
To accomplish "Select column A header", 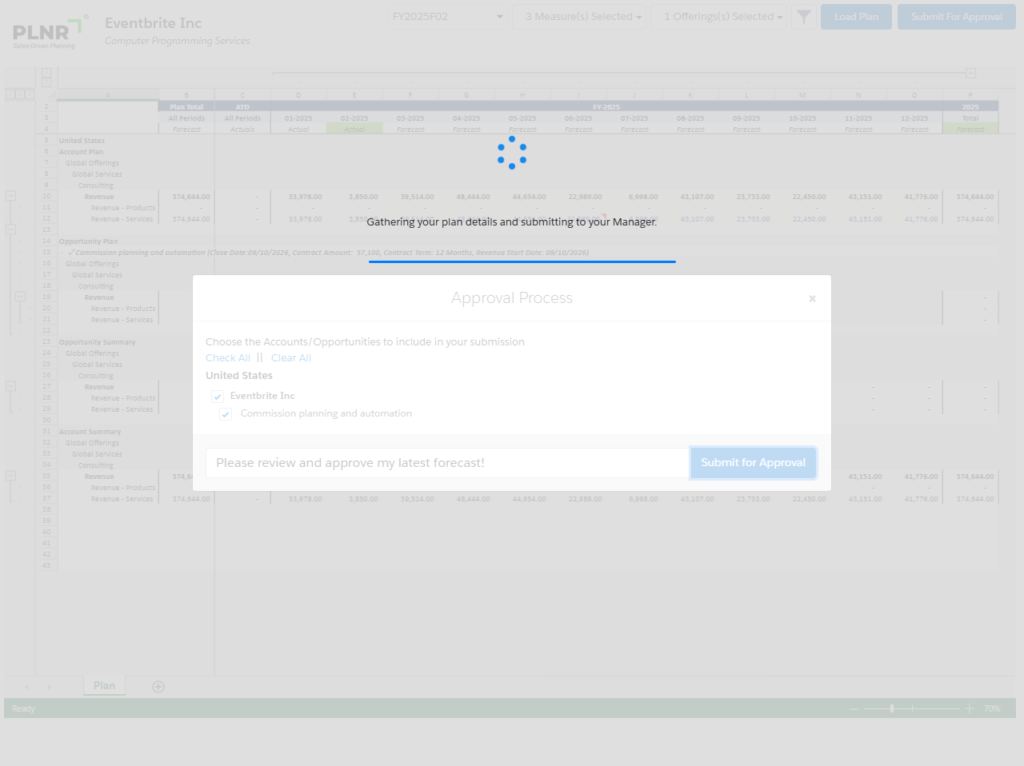I will click(x=108, y=95).
